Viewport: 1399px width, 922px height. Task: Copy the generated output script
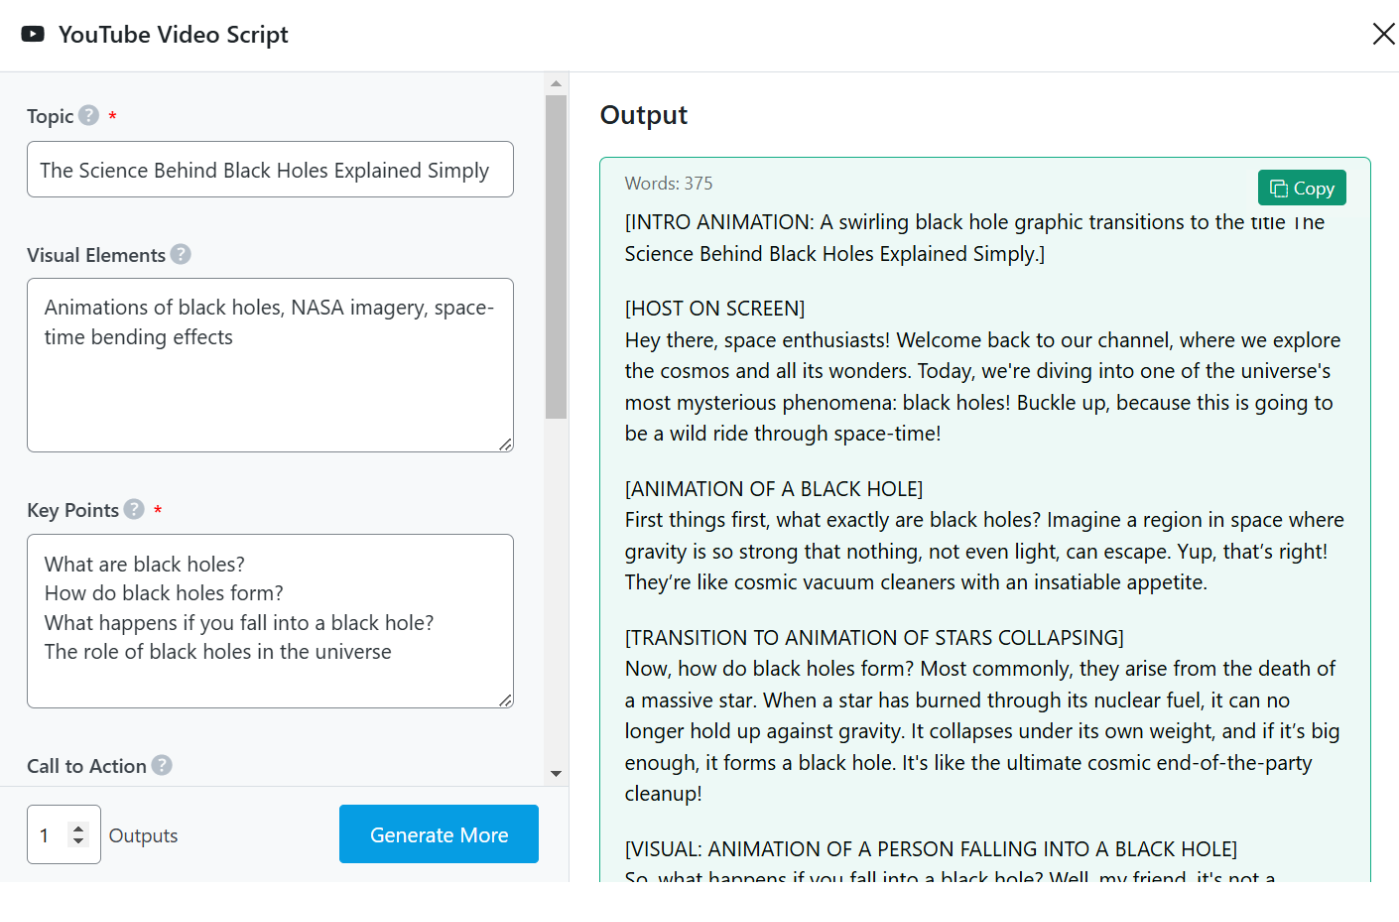(x=1301, y=188)
